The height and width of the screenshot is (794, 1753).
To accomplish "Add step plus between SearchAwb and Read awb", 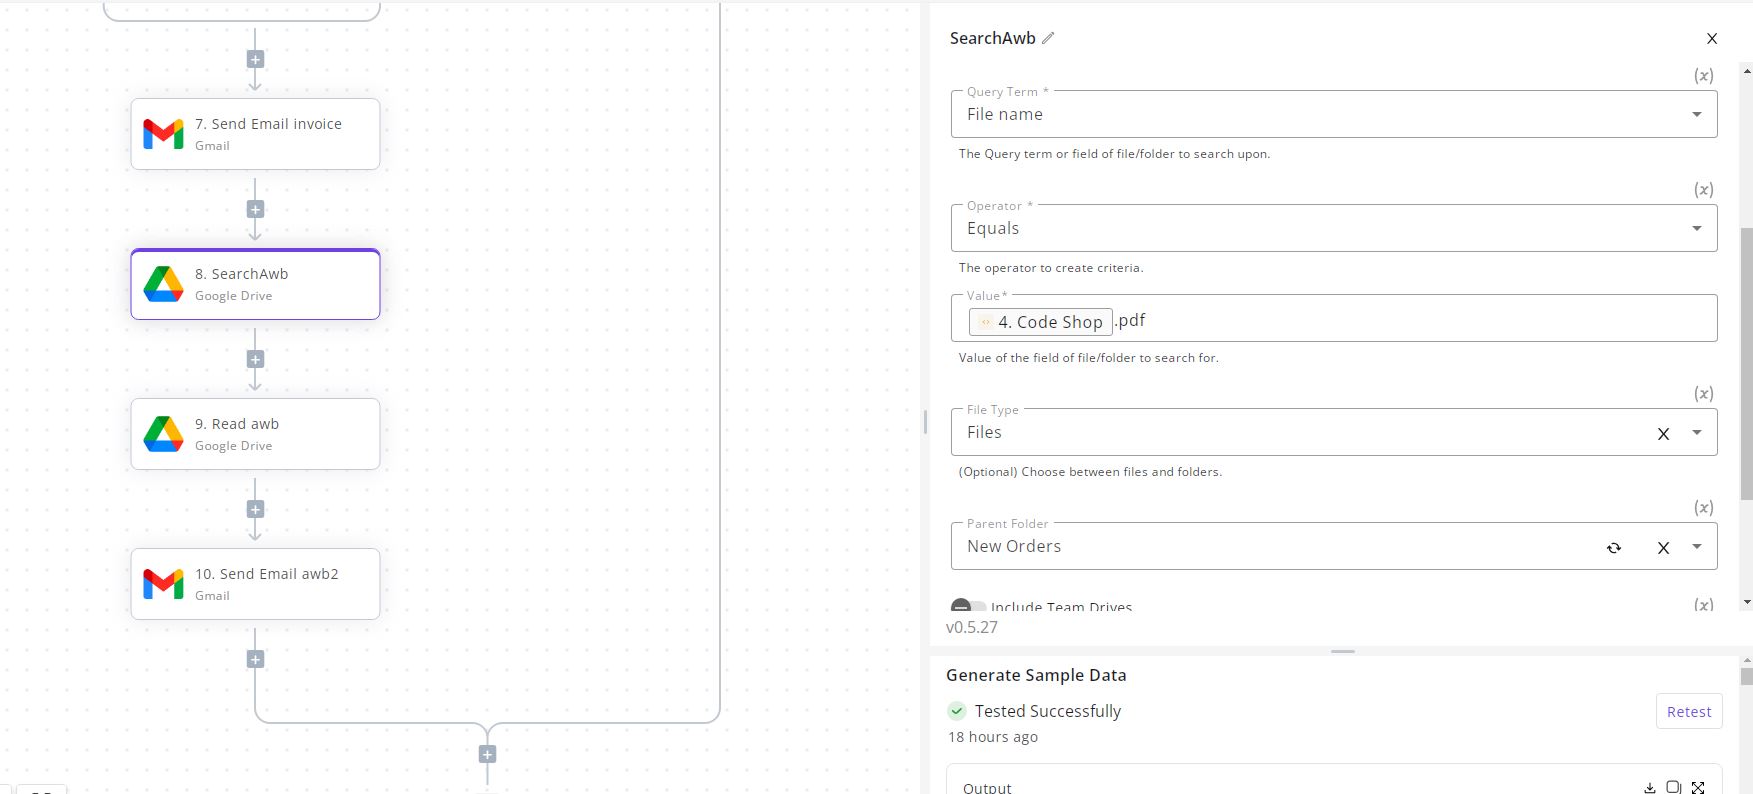I will pyautogui.click(x=255, y=359).
